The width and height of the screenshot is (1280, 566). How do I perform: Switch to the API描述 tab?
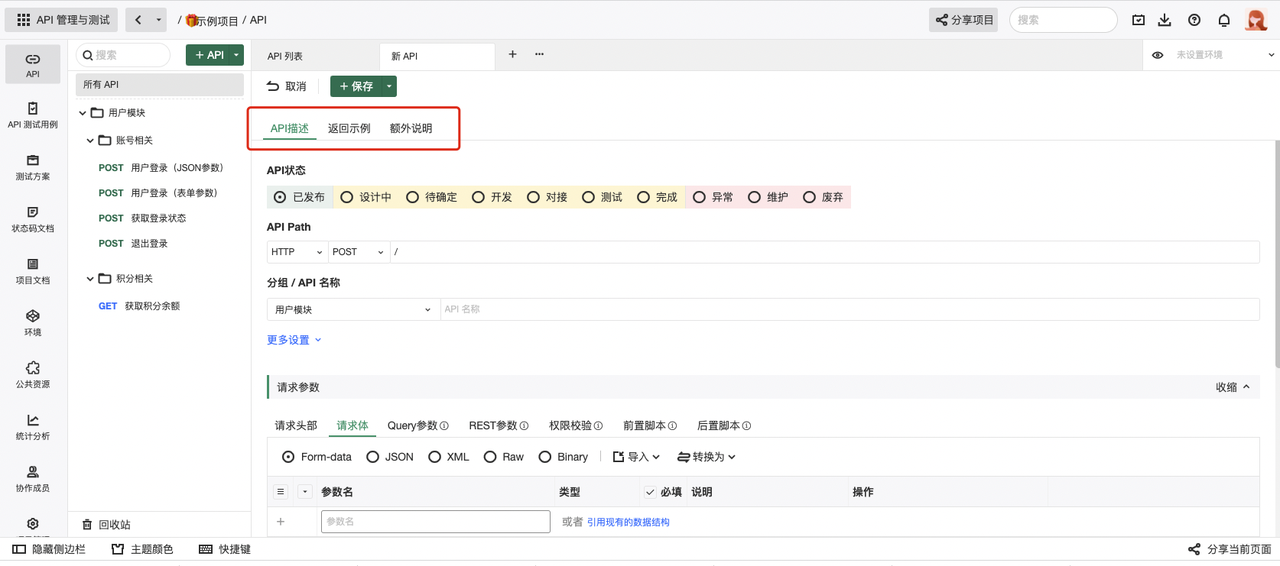pos(290,129)
